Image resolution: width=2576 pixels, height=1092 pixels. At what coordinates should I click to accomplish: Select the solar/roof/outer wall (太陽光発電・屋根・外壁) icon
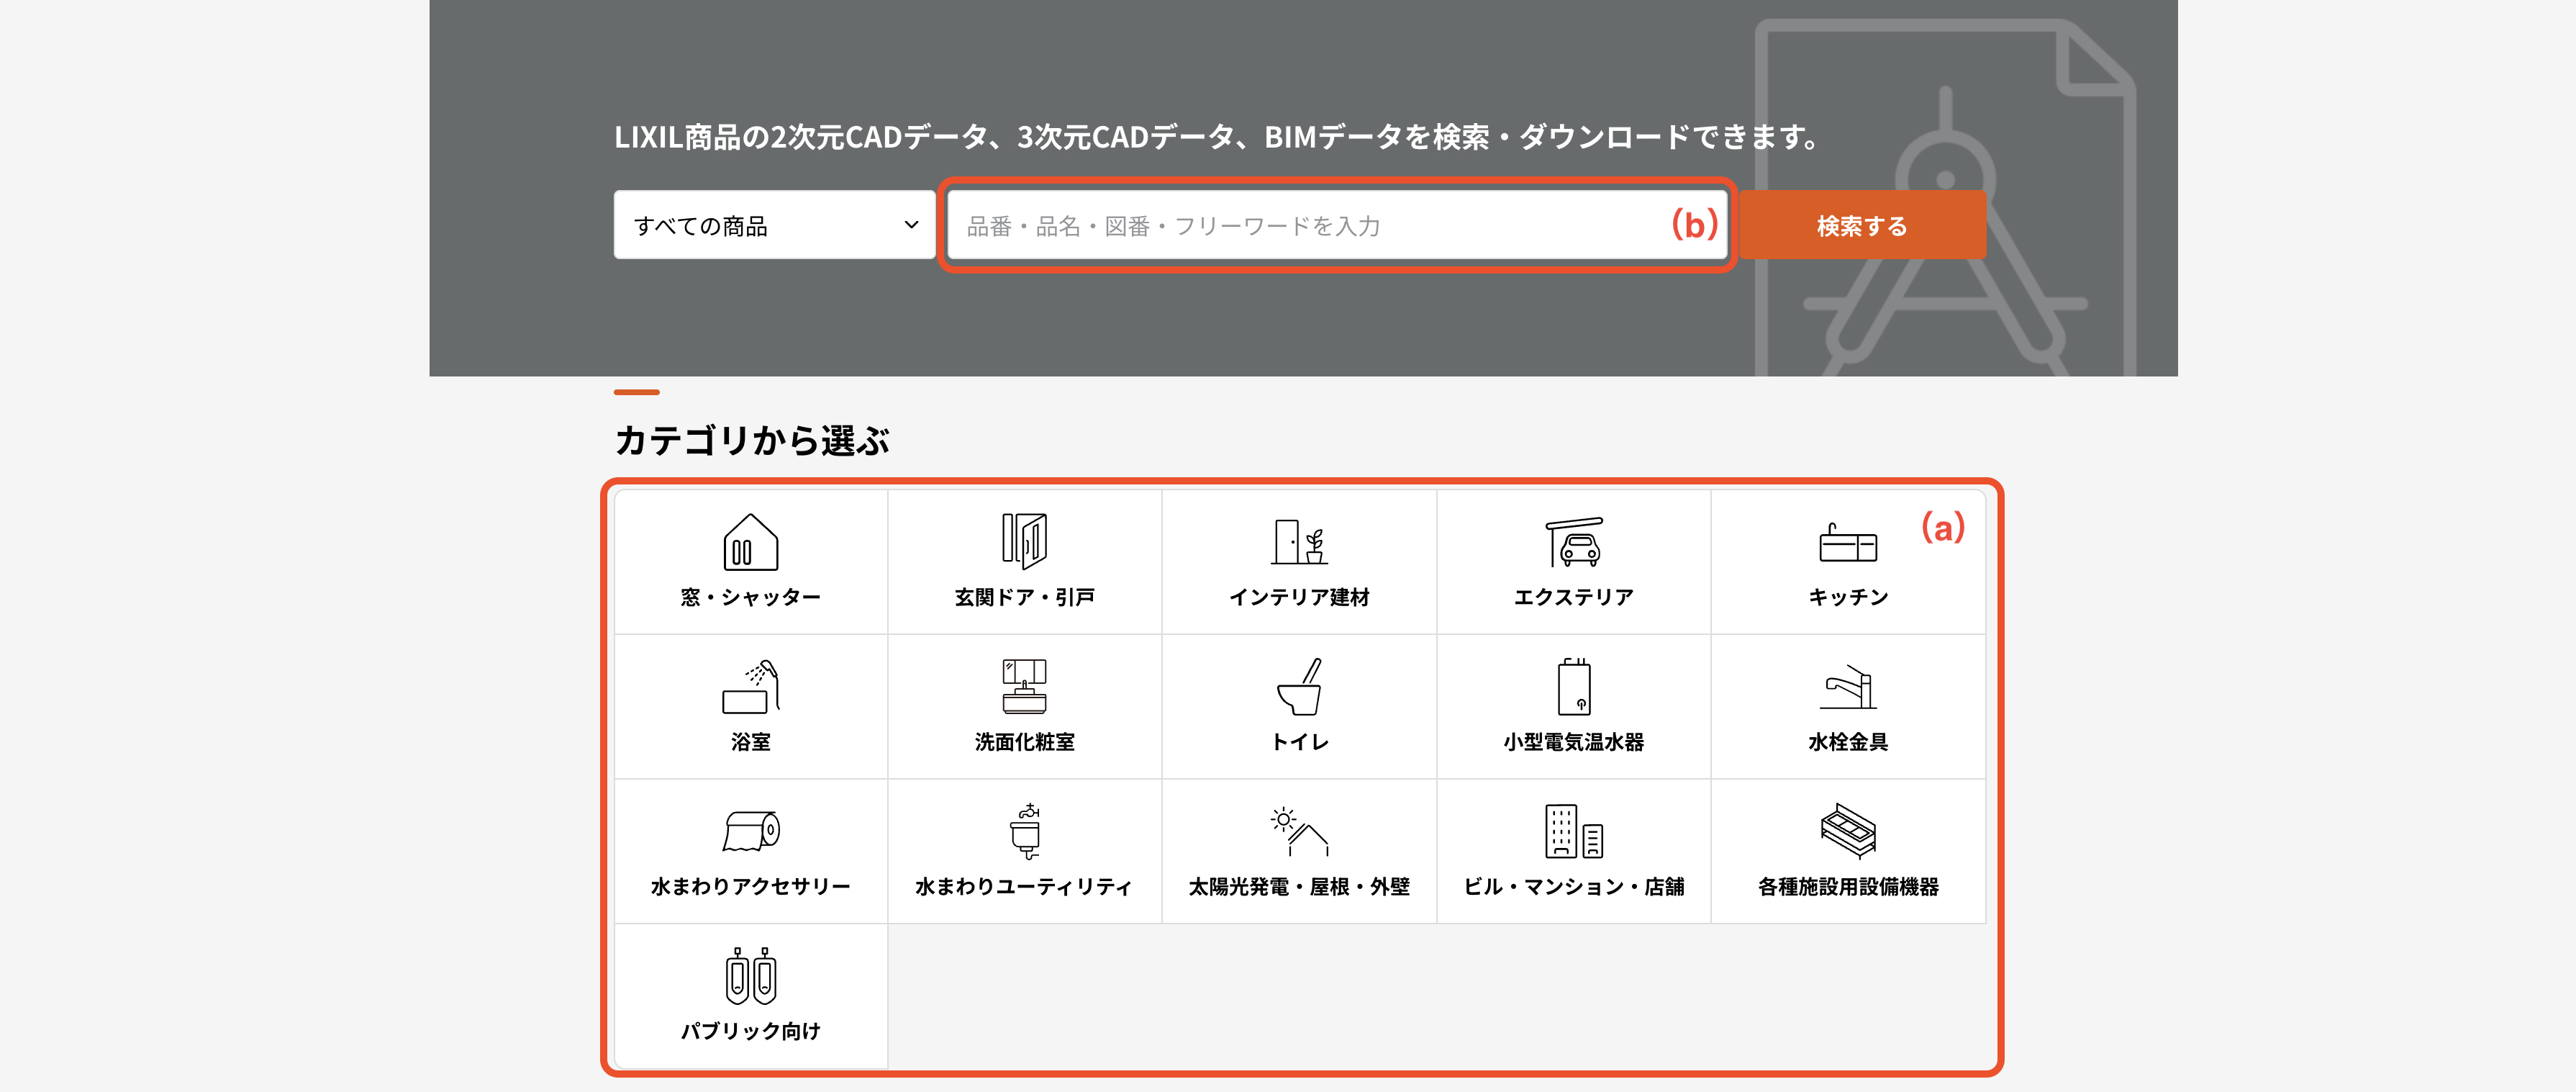pos(1299,831)
